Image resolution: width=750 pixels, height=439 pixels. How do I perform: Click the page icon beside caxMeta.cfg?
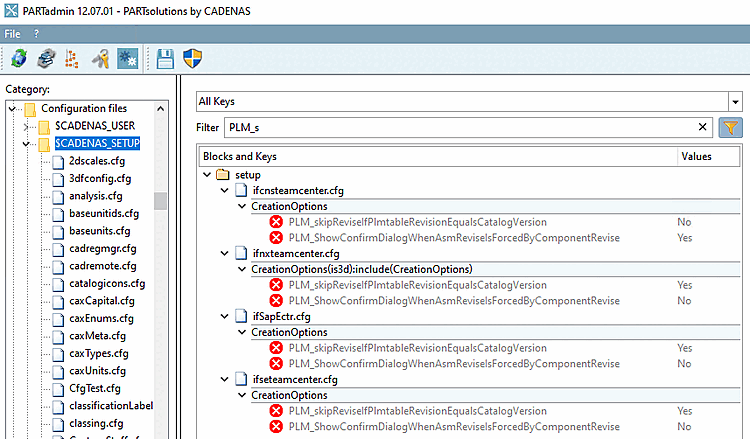[x=58, y=337]
